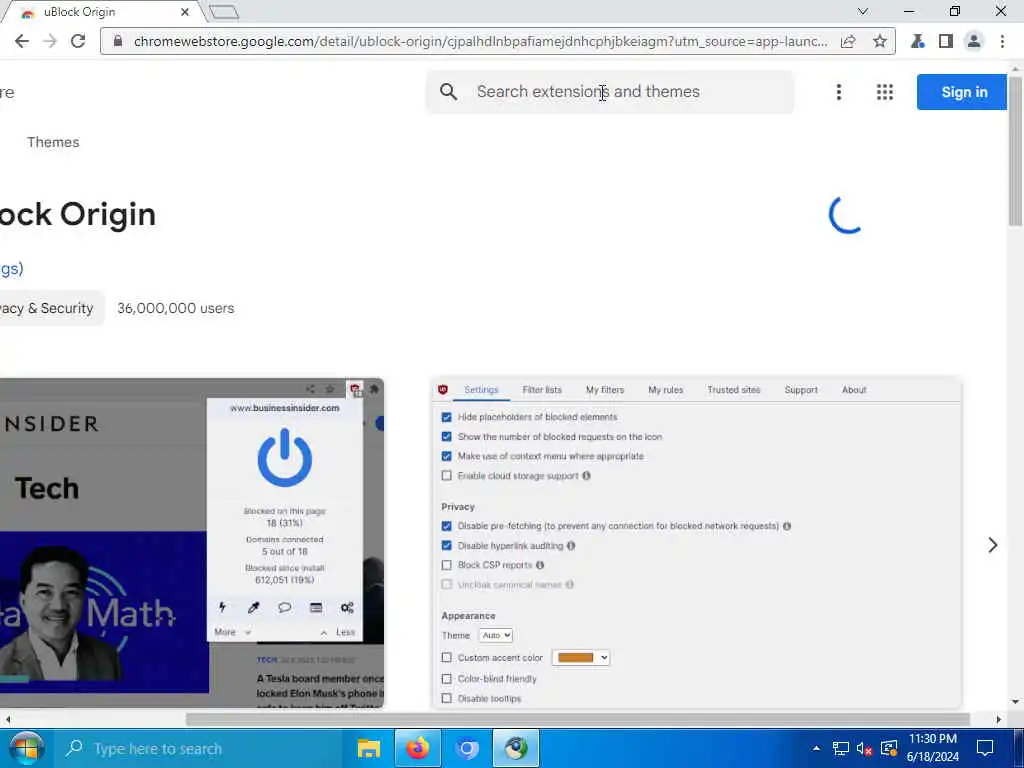Show hidden system tray icons
This screenshot has width=1024, height=768.
click(x=816, y=748)
